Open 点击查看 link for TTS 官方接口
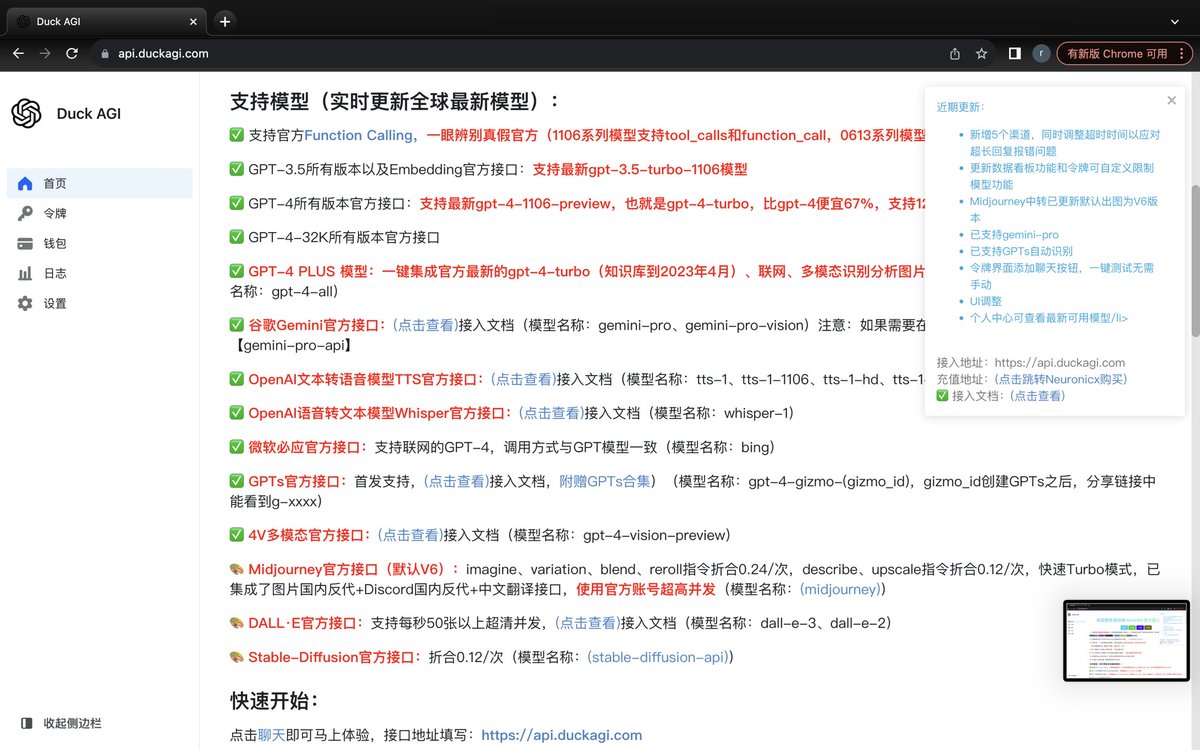 pos(523,379)
